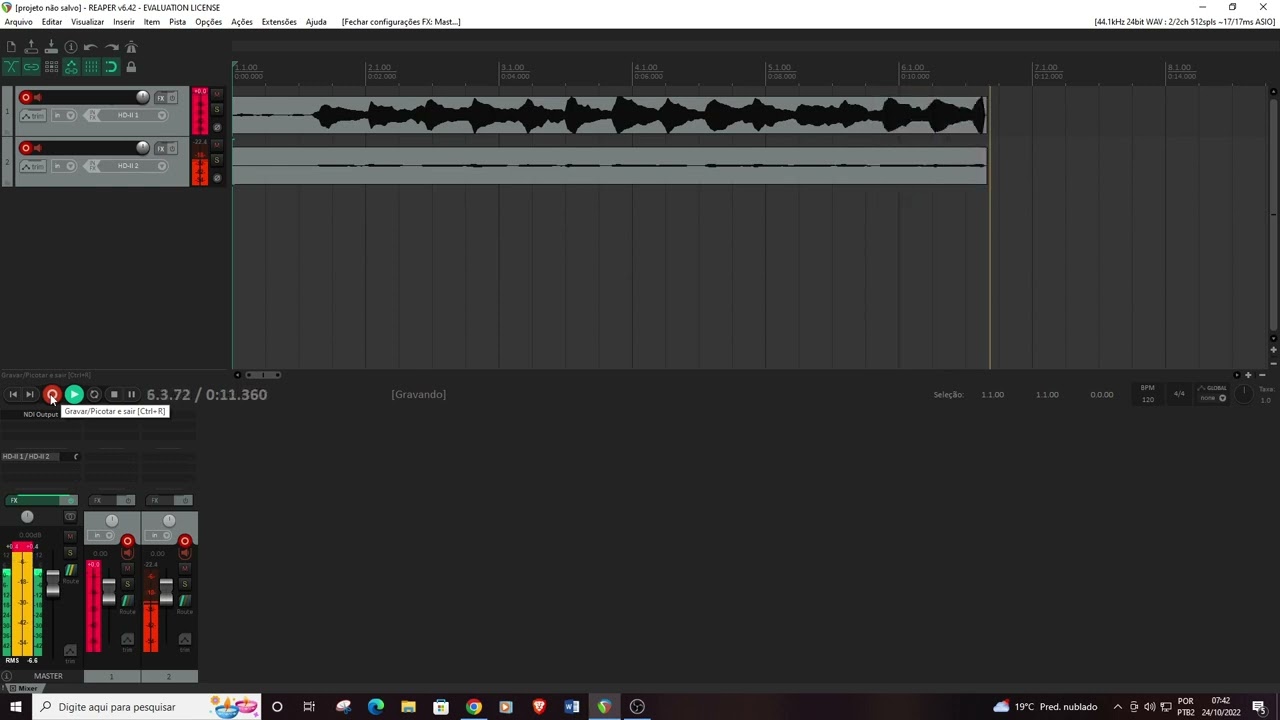This screenshot has width=1280, height=720.
Task: Click the 4/4 time signature field
Action: (x=1179, y=394)
